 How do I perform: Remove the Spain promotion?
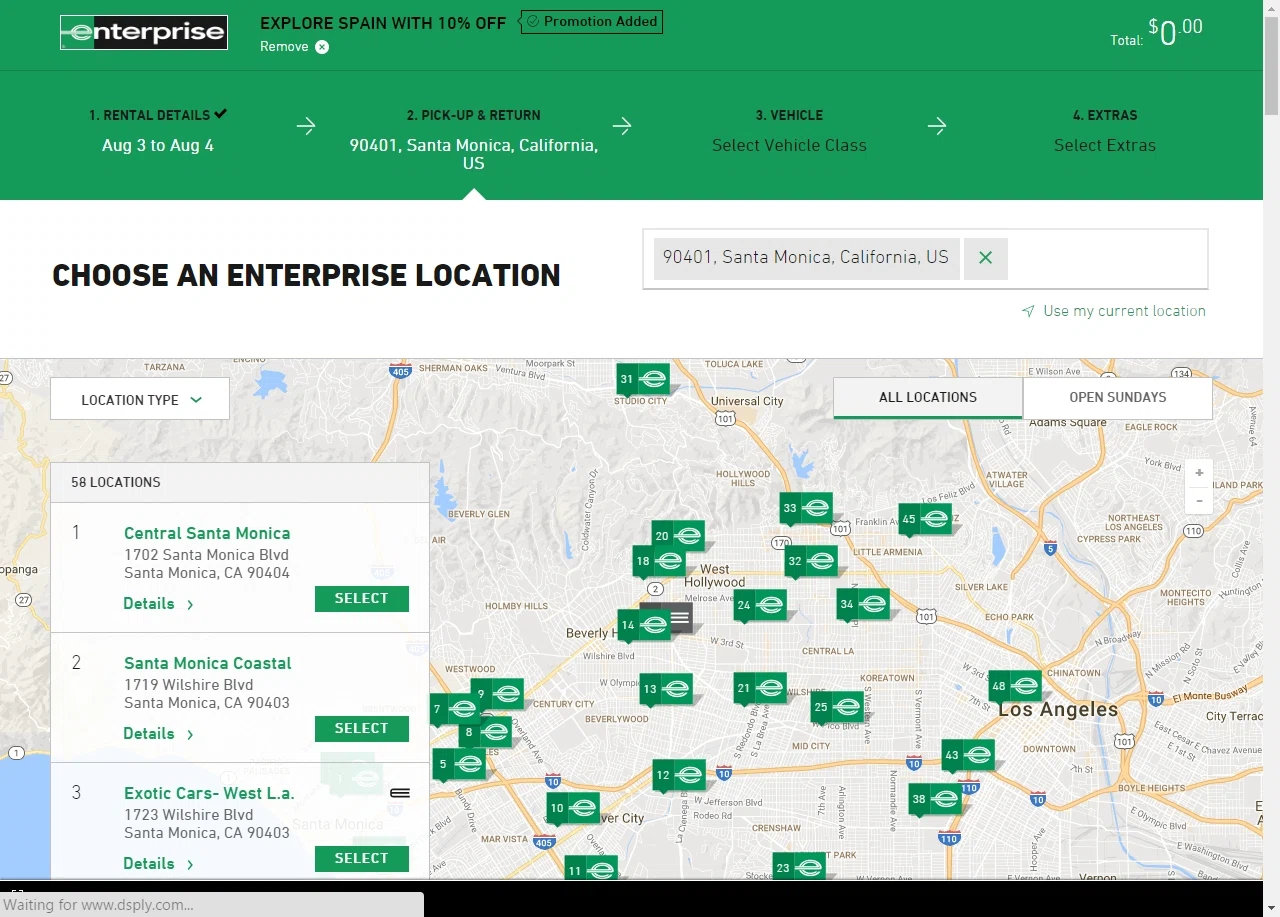pos(294,47)
